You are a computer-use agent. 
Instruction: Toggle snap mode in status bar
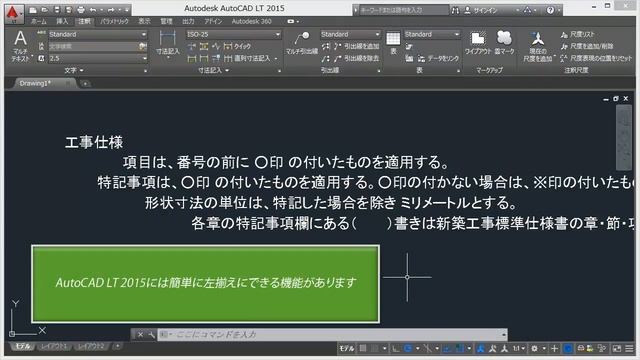coord(374,348)
